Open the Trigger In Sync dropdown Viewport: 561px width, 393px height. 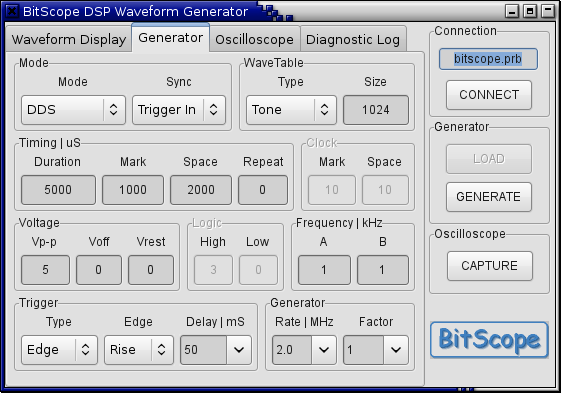tap(179, 110)
